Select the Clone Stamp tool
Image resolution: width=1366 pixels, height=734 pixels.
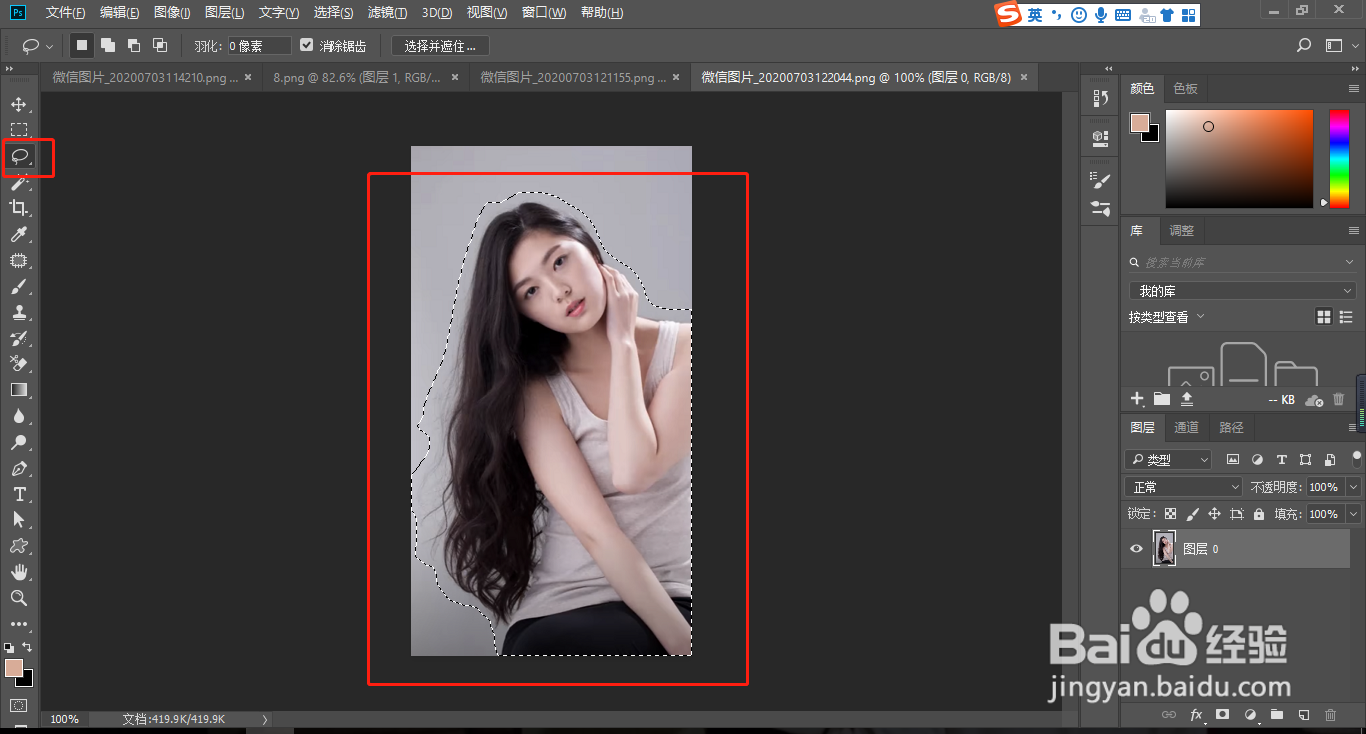click(x=18, y=312)
